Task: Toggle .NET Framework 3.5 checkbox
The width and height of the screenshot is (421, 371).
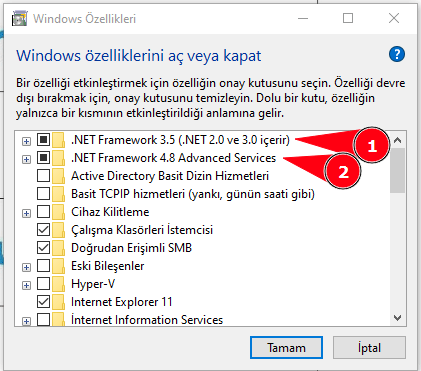Action: click(43, 139)
